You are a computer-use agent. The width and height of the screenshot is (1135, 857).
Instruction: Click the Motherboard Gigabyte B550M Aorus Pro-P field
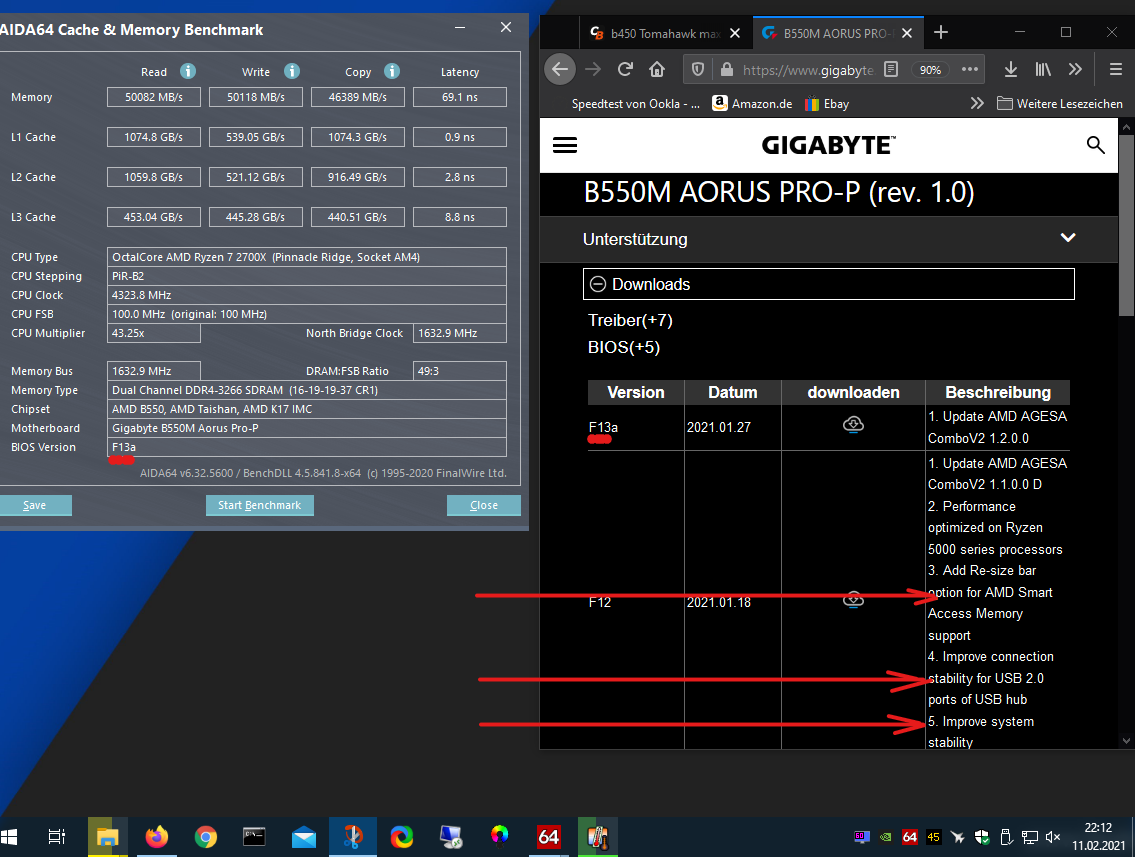[x=307, y=428]
